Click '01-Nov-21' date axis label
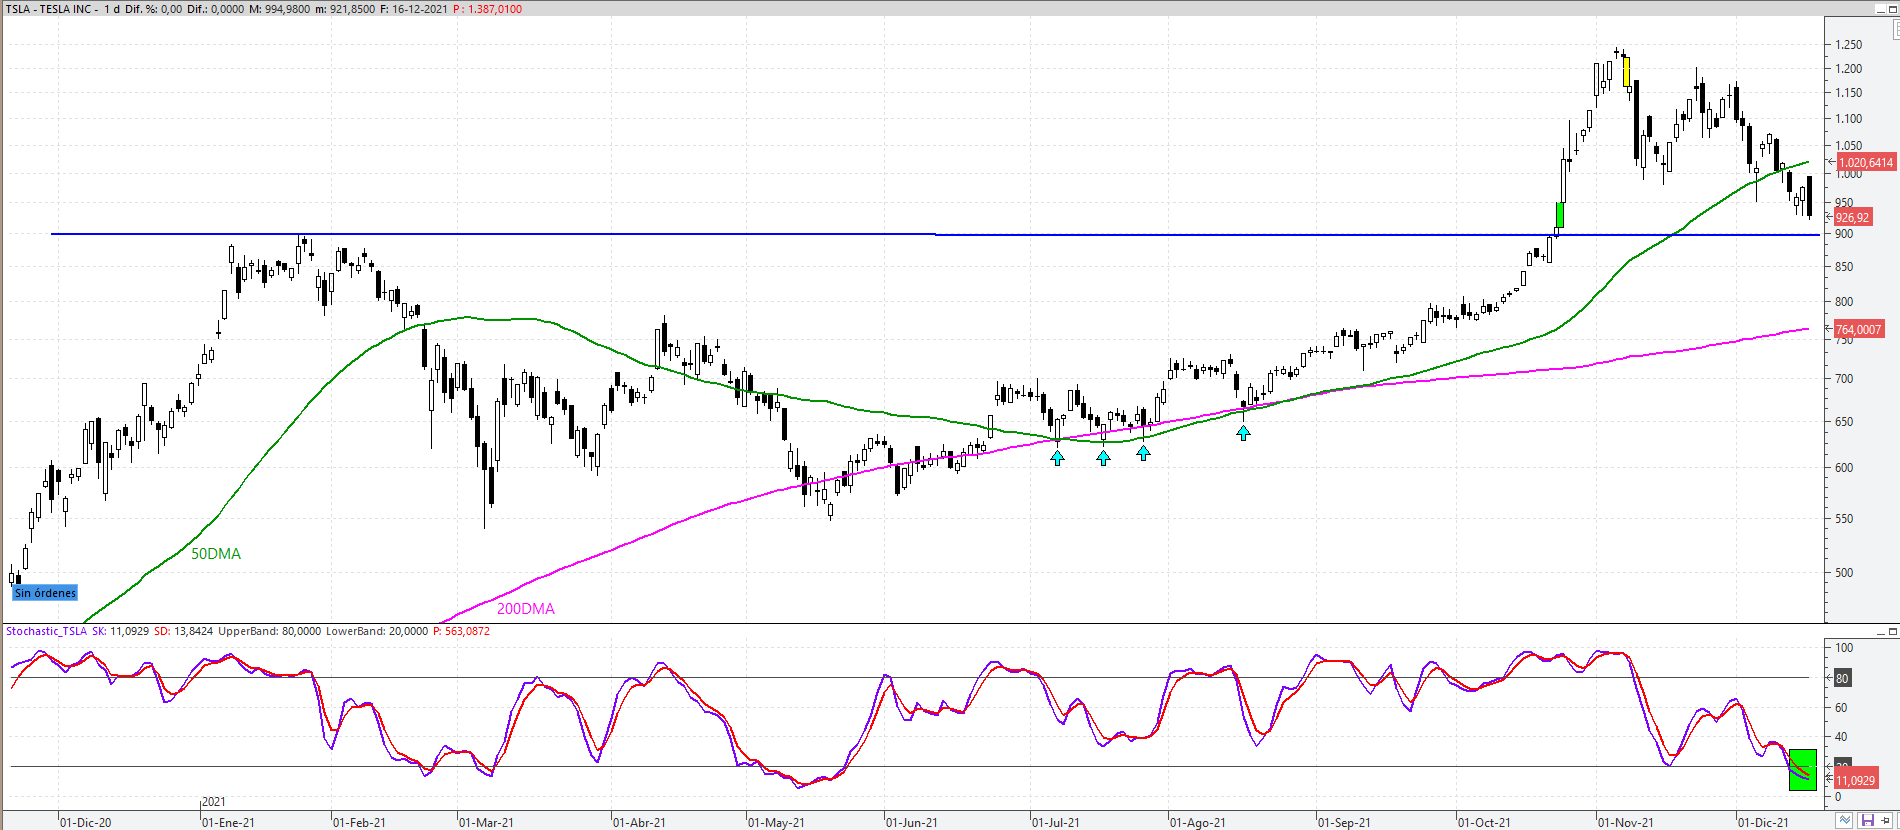1900x830 pixels. click(1626, 822)
